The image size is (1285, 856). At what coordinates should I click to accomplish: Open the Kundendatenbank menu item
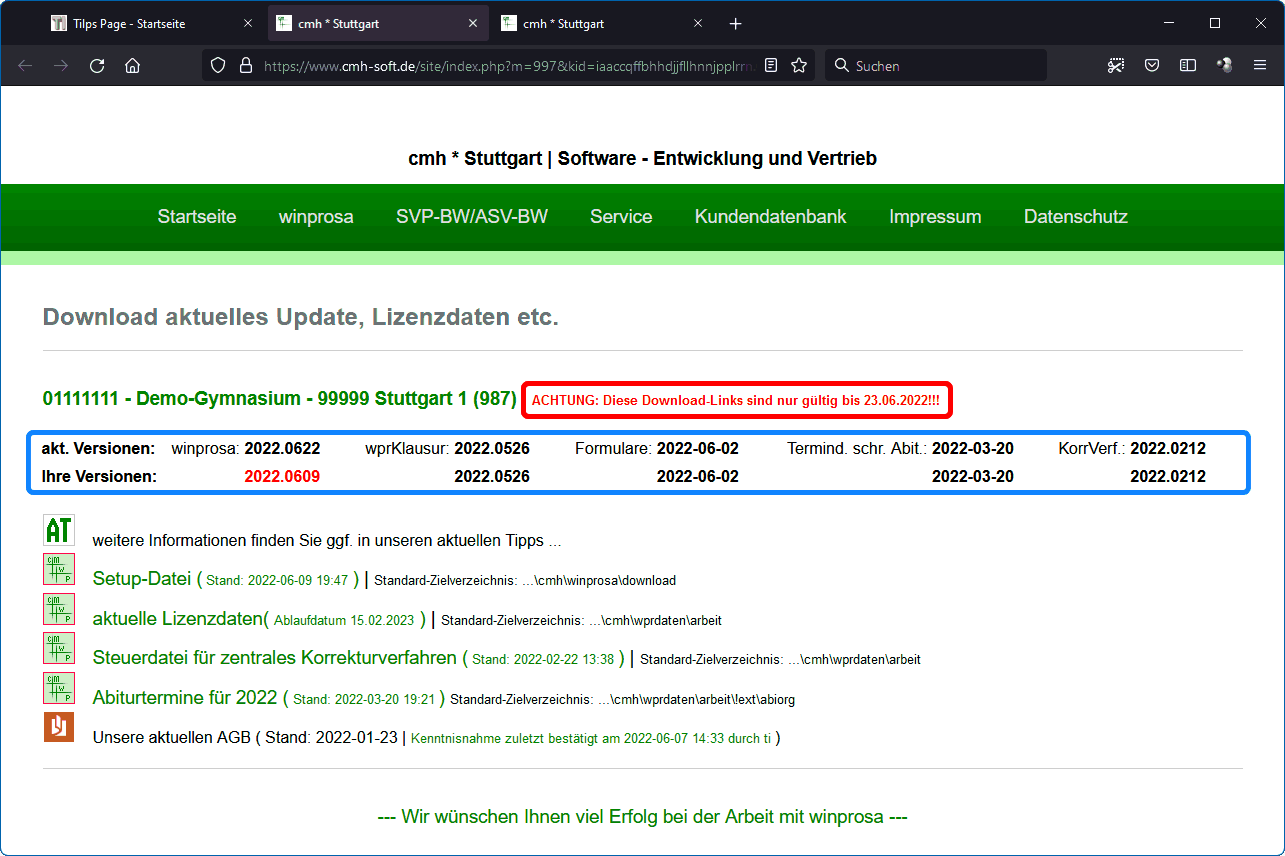tap(770, 217)
